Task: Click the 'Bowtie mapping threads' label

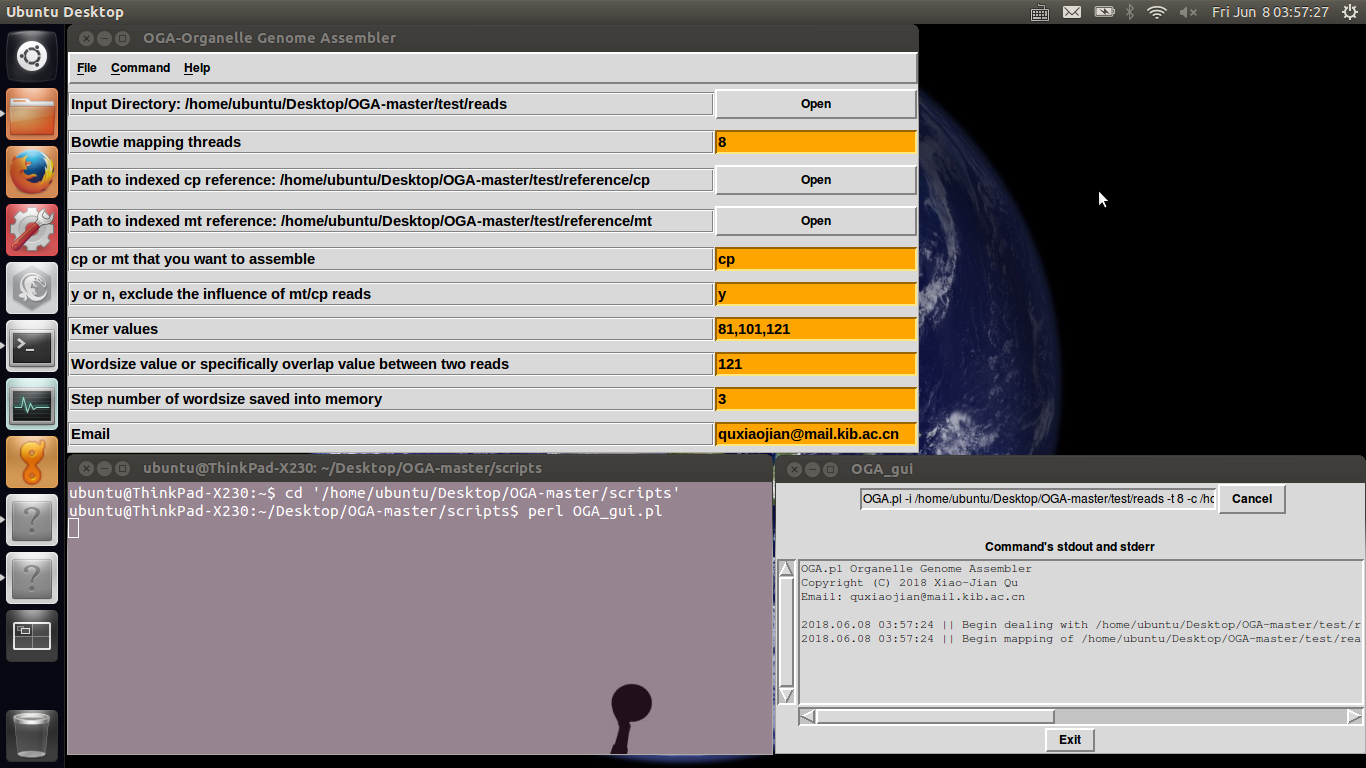Action: tap(391, 142)
